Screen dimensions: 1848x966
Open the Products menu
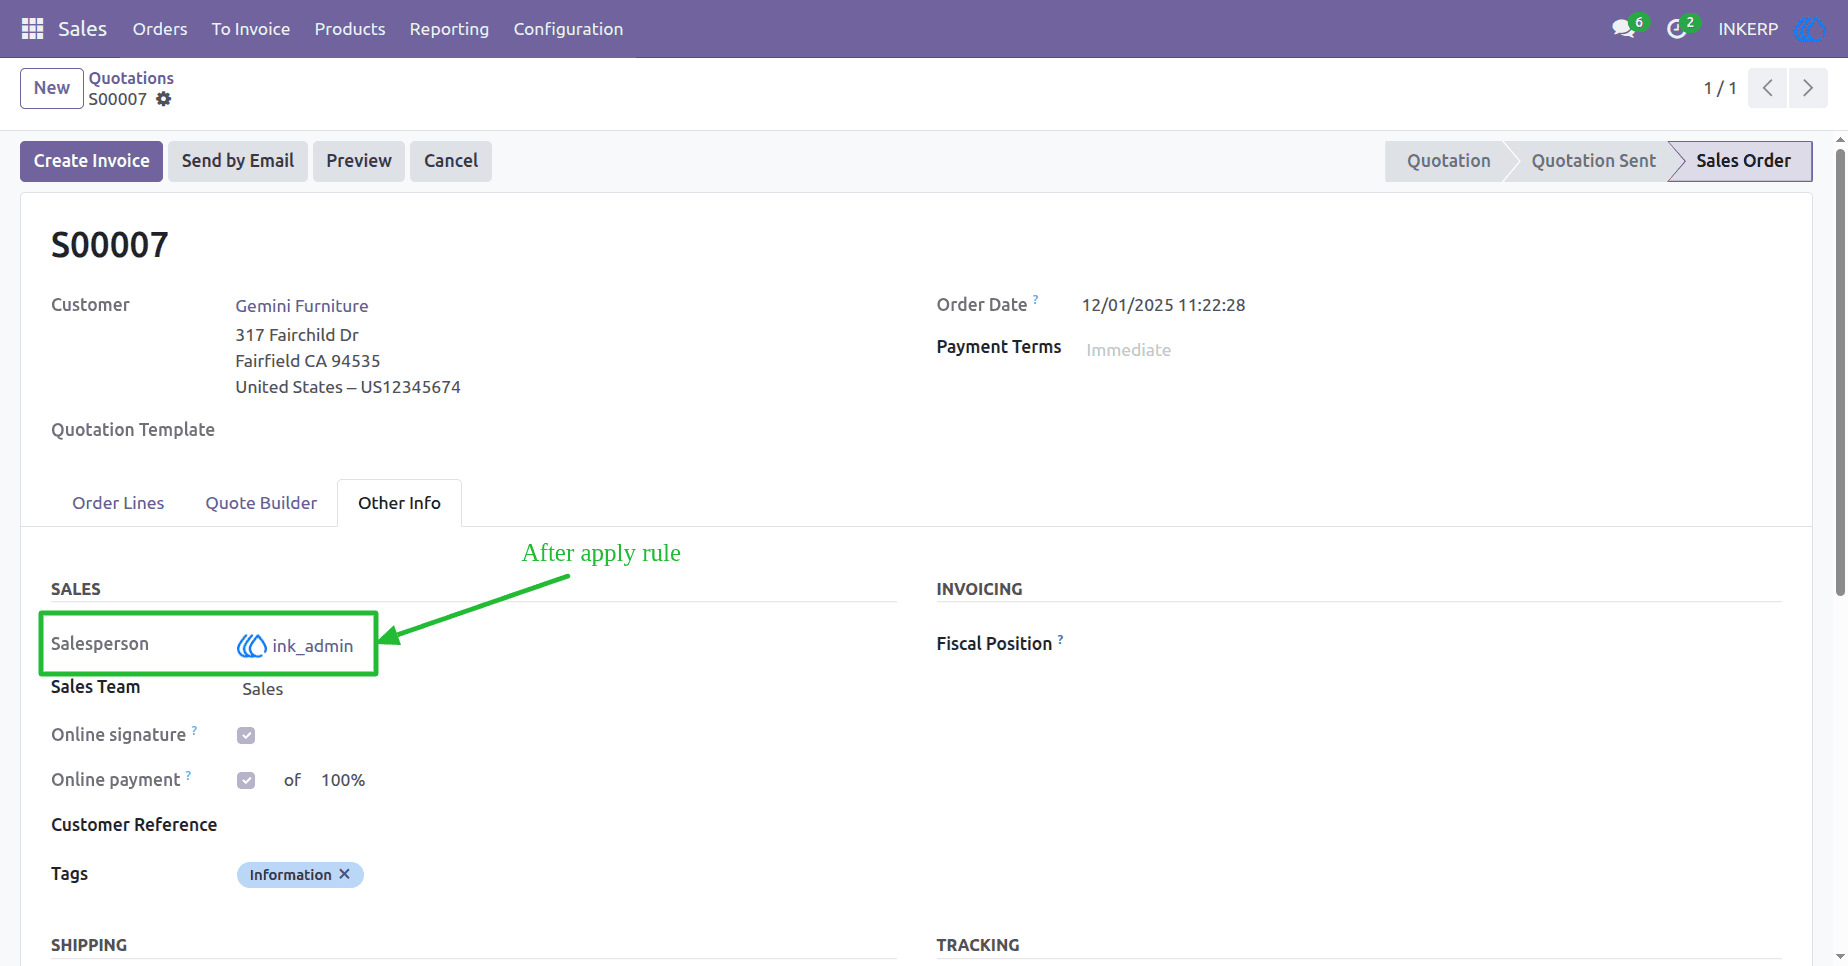350,29
